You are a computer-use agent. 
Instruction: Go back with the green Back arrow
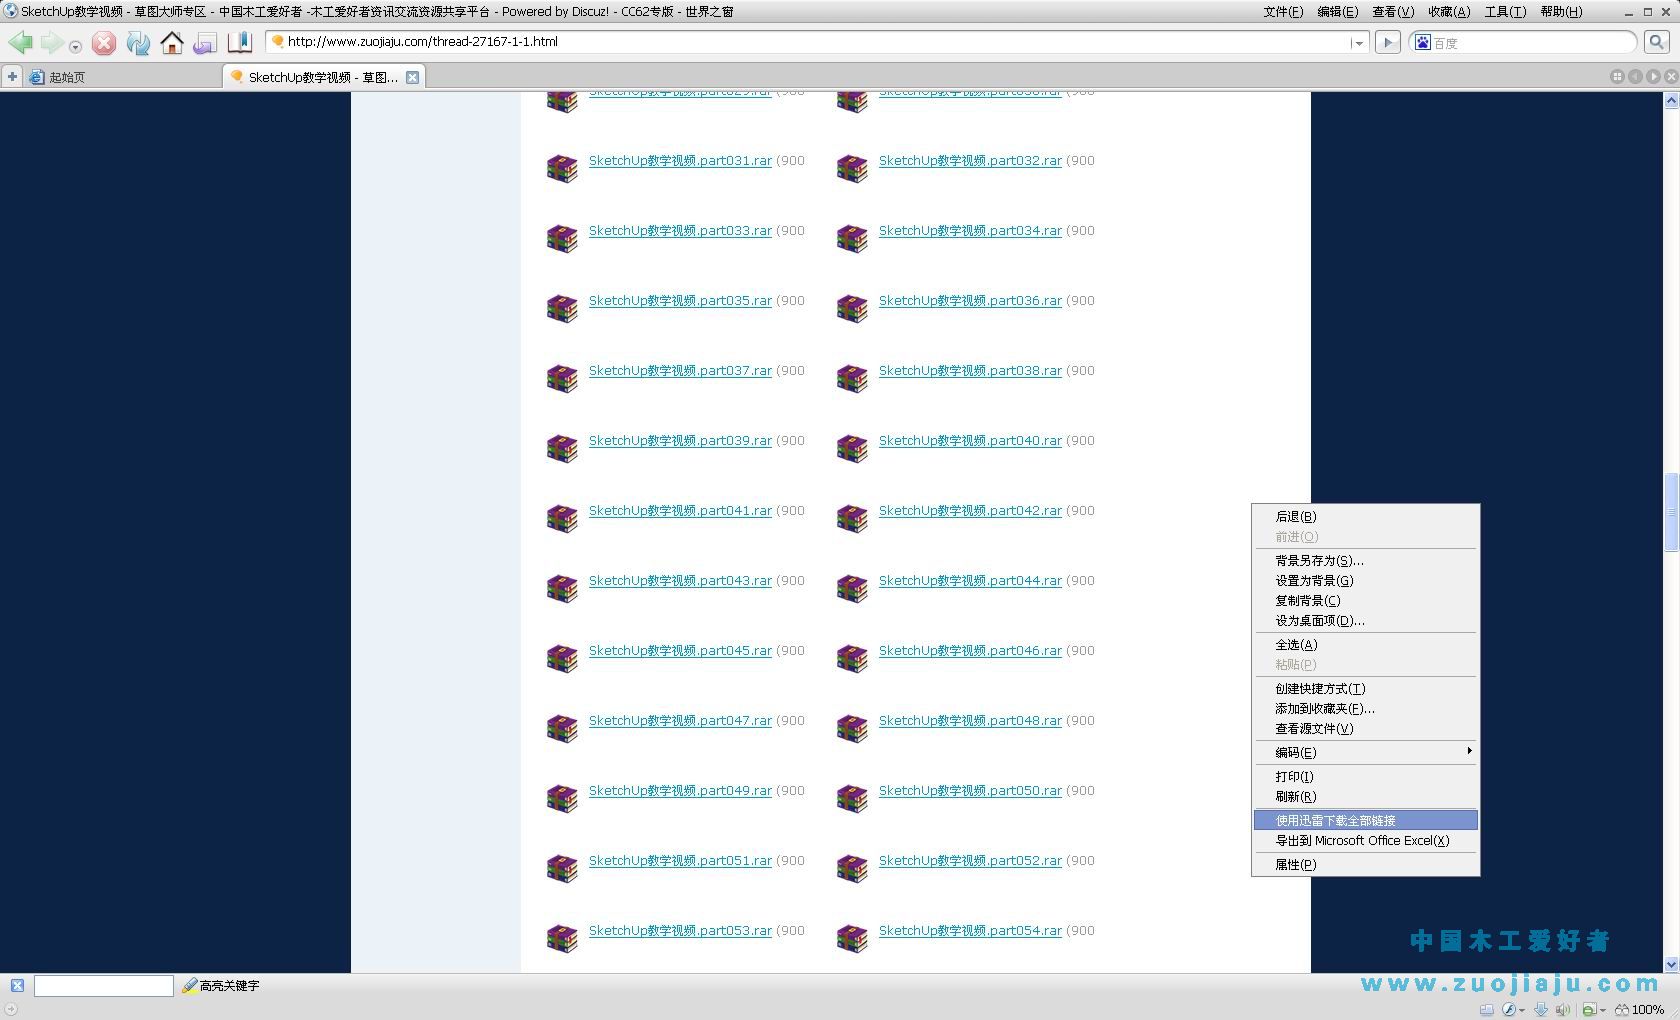point(20,43)
